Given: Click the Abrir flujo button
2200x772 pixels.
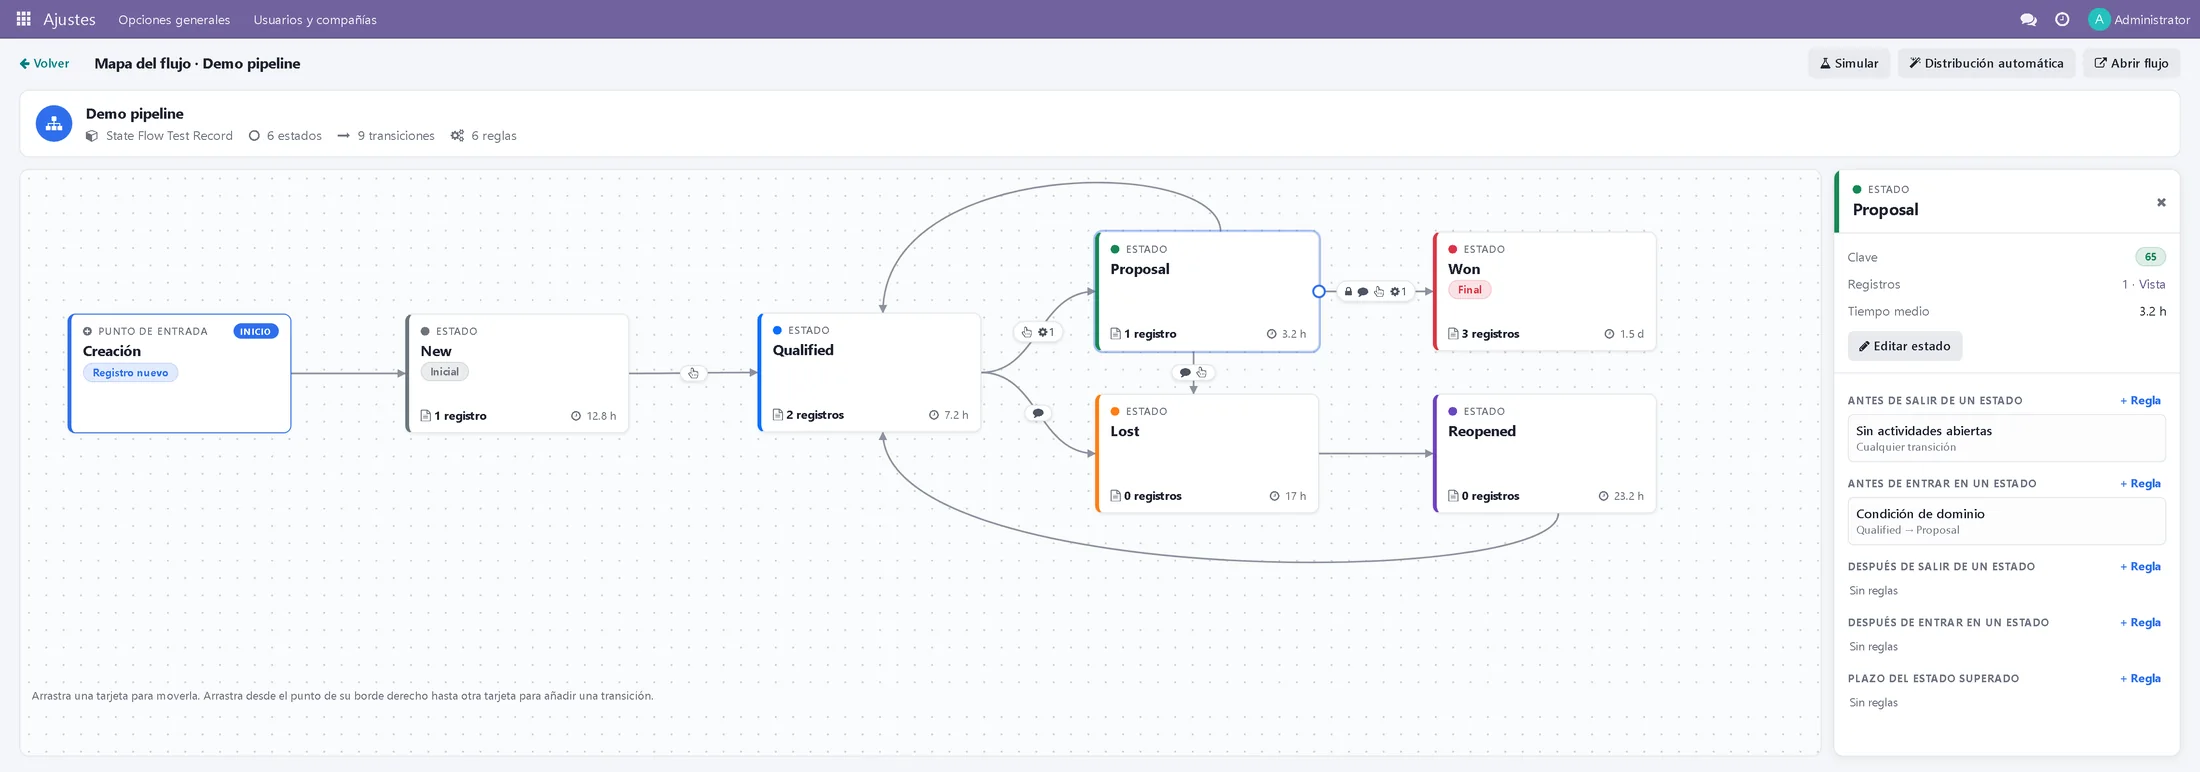Looking at the screenshot, I should tap(2131, 63).
